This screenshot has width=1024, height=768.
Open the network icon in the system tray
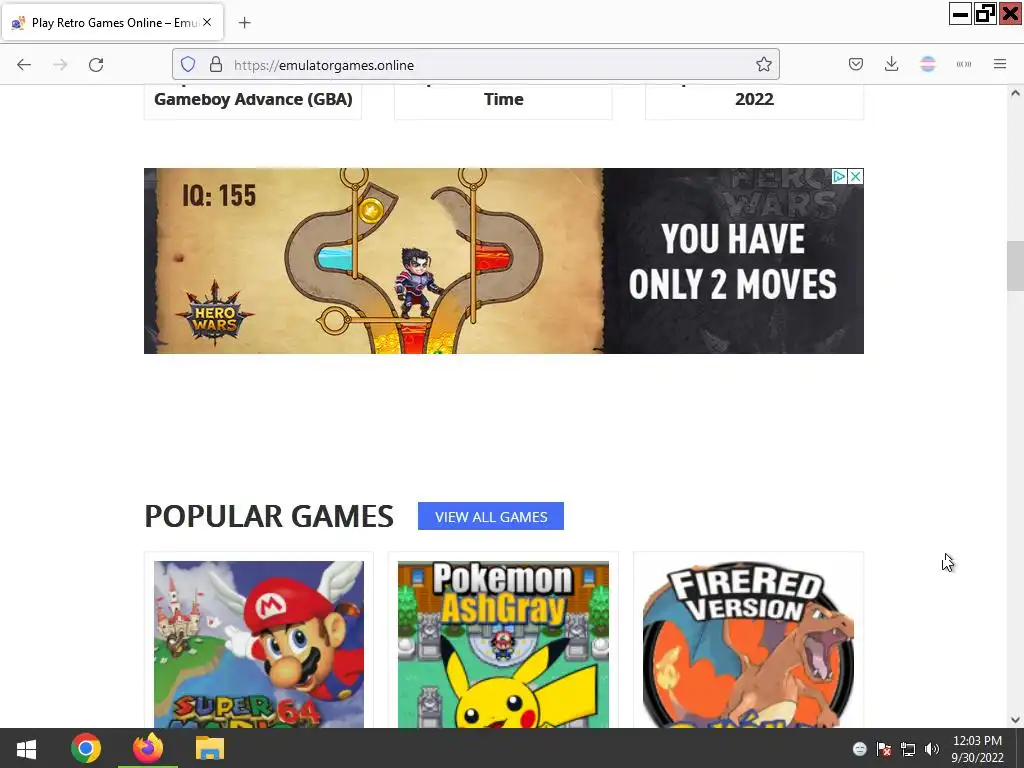[908, 749]
